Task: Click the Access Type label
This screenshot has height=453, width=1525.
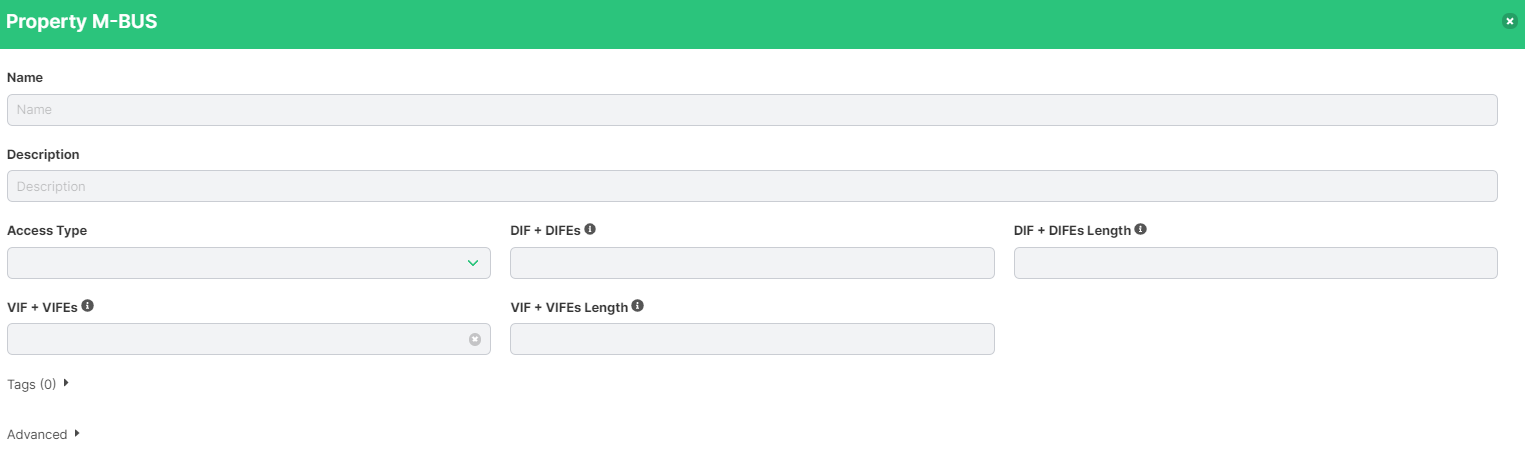Action: (47, 230)
